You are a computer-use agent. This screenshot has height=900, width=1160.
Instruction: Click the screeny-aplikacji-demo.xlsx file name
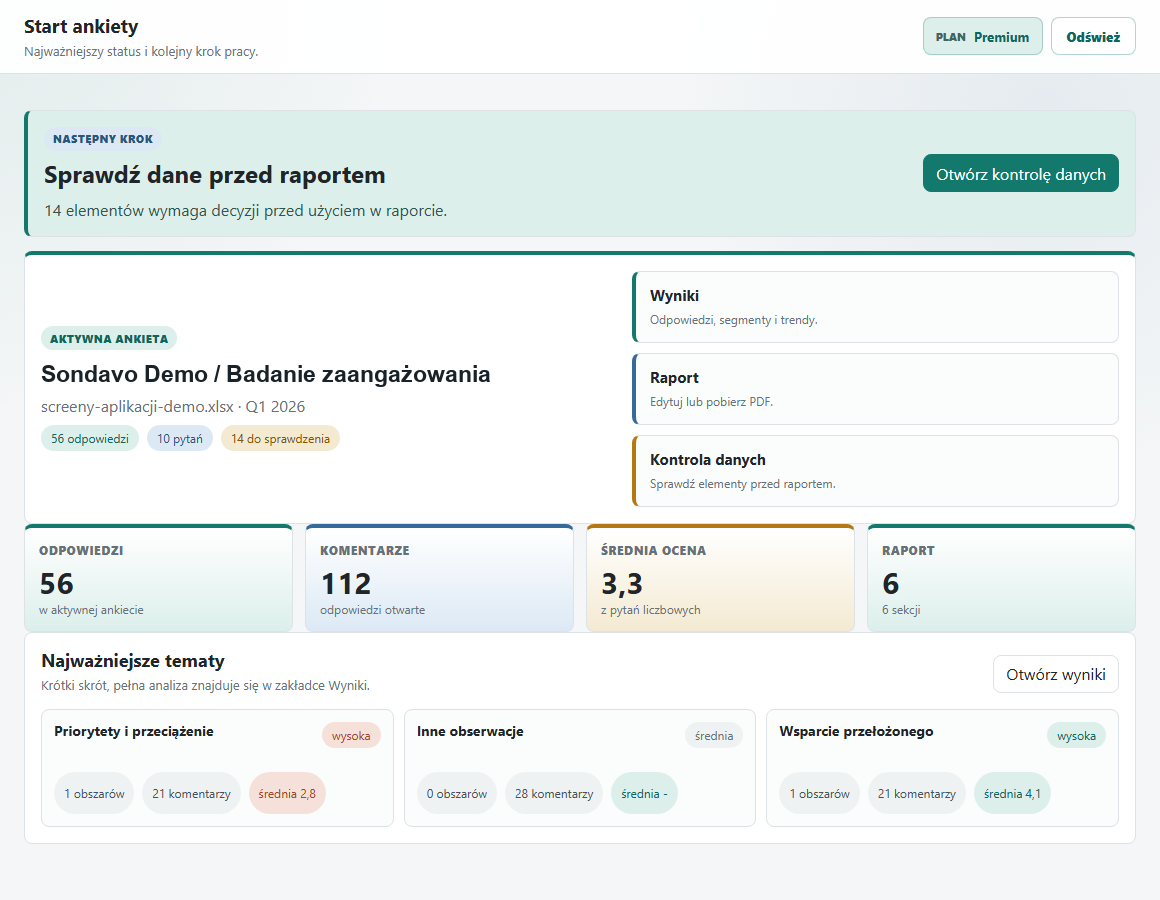click(x=138, y=407)
